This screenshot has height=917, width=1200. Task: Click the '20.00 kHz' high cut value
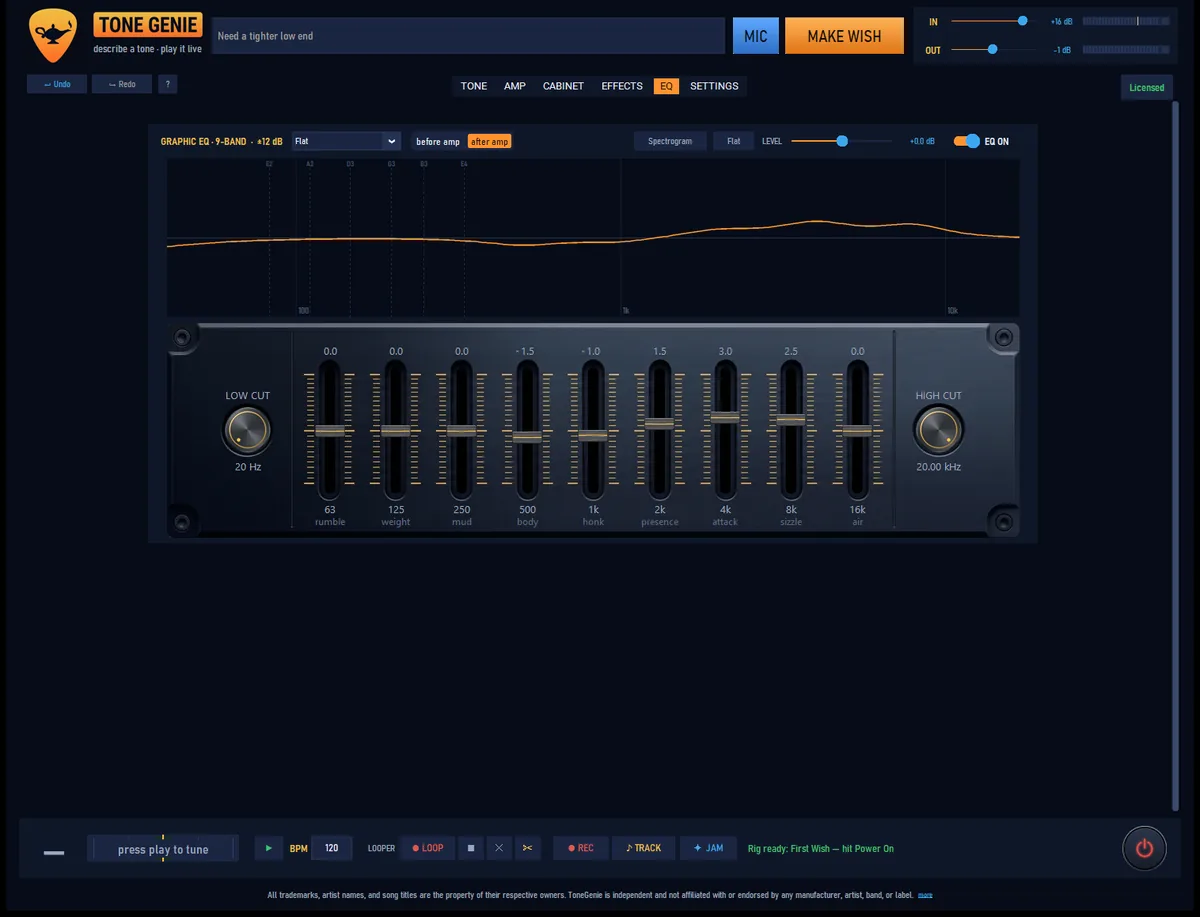click(938, 467)
